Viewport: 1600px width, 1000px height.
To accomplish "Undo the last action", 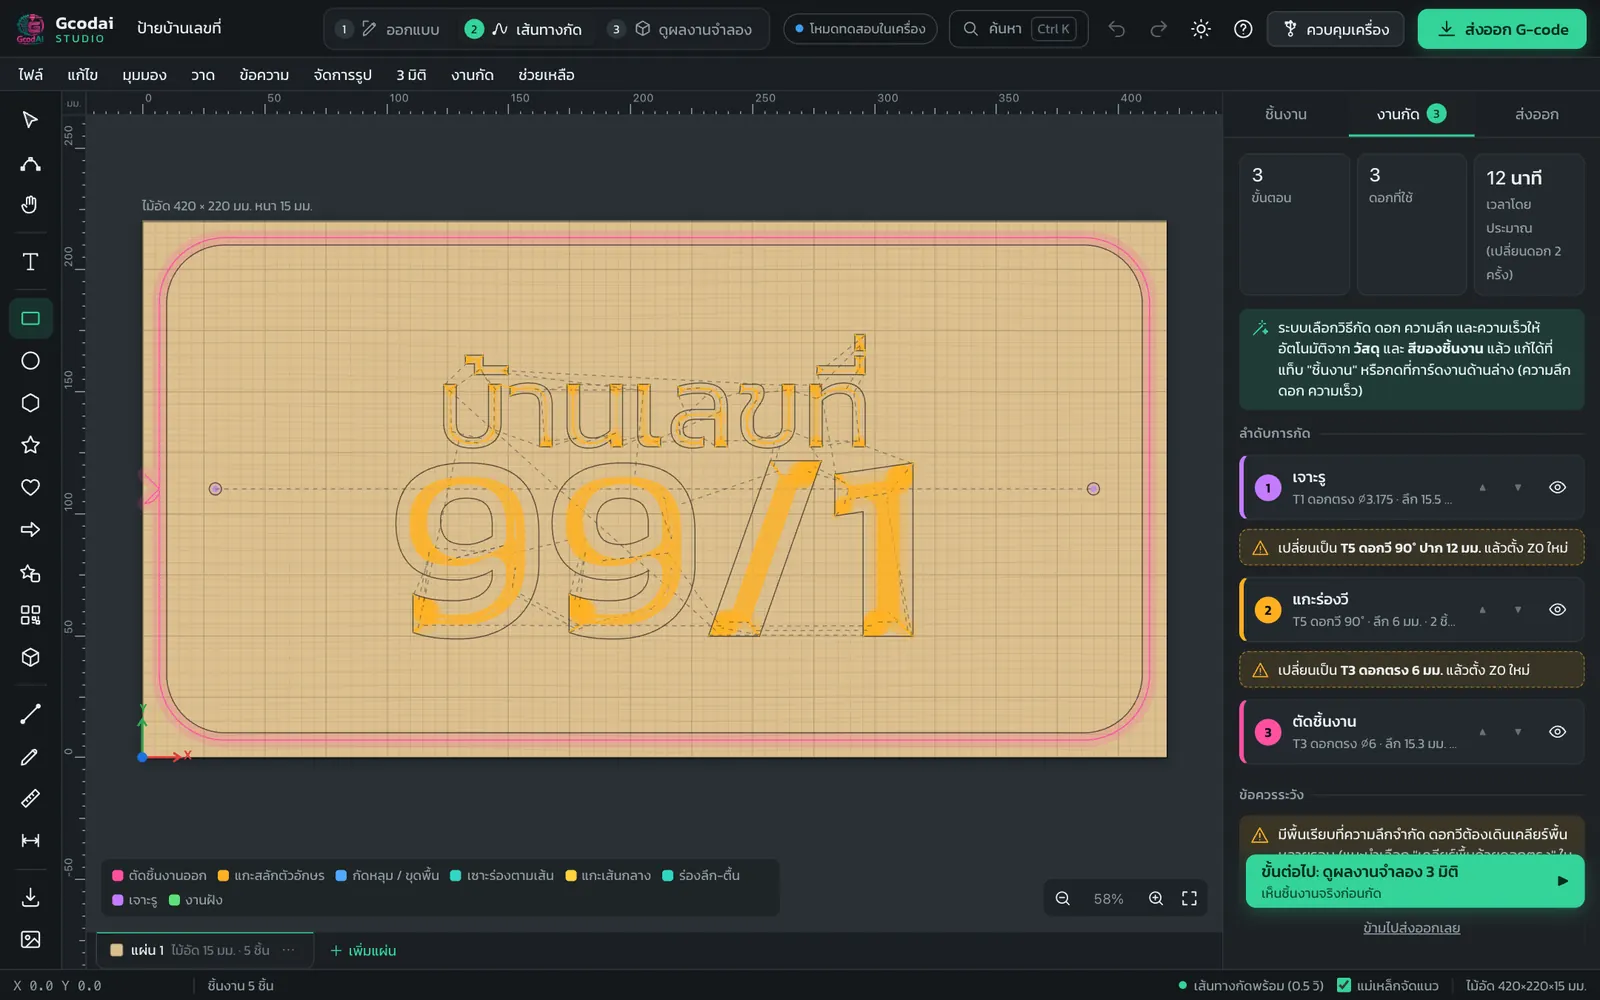I will pos(1117,29).
